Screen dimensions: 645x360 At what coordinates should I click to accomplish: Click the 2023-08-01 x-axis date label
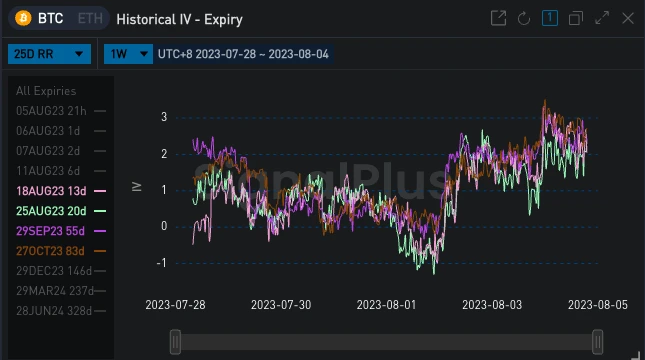tap(386, 305)
